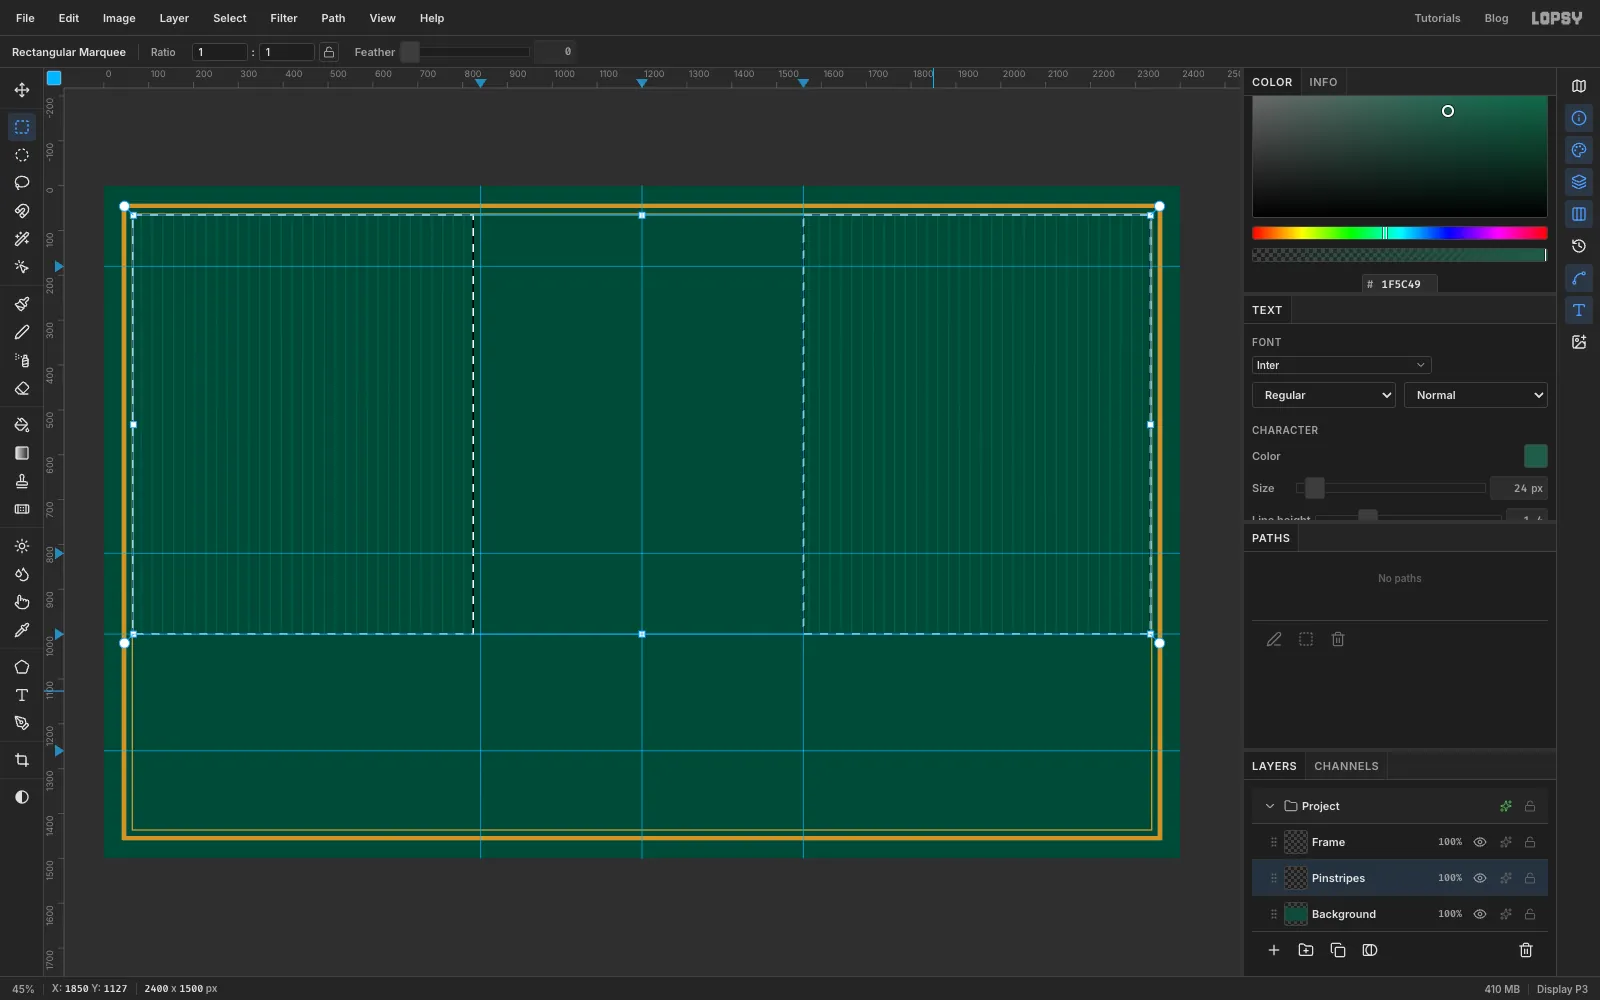This screenshot has height=1000, width=1600.
Task: Add a new layer with plus icon
Action: coord(1274,950)
